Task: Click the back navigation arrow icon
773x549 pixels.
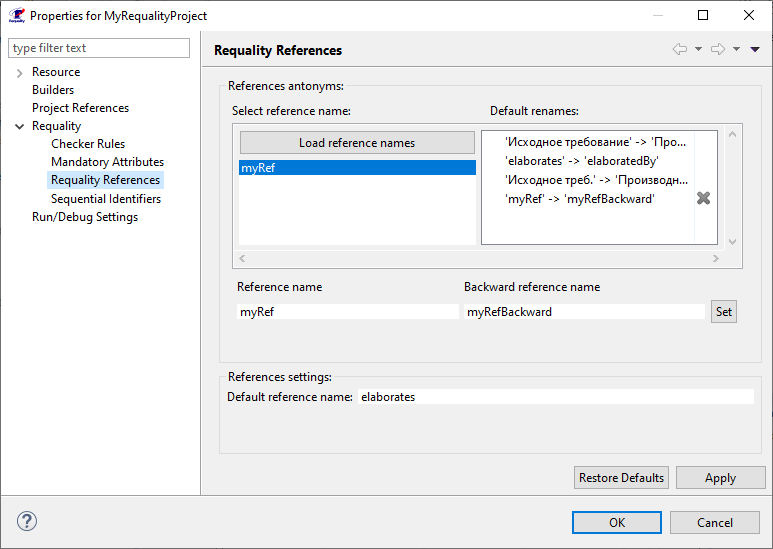Action: coord(680,49)
